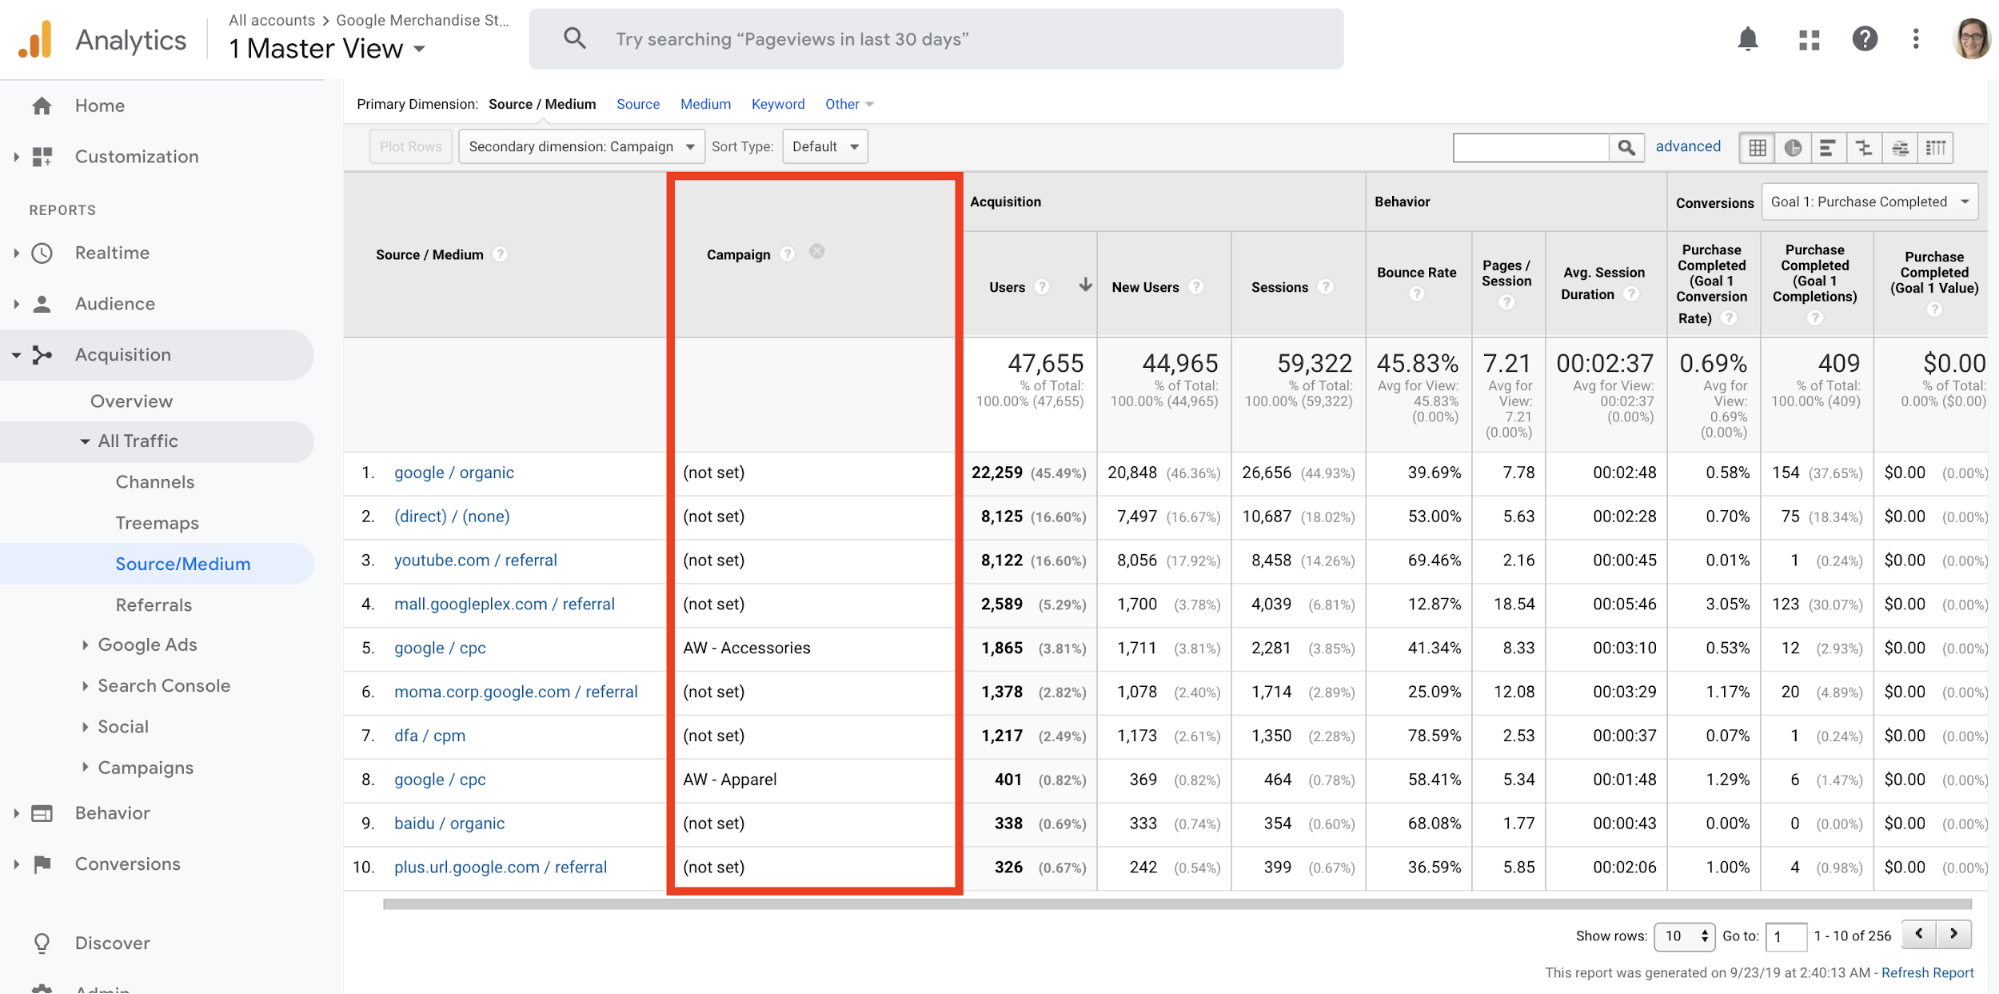Expand the Search Console subsection
Screen dimensions: 1999x994
click(85, 686)
